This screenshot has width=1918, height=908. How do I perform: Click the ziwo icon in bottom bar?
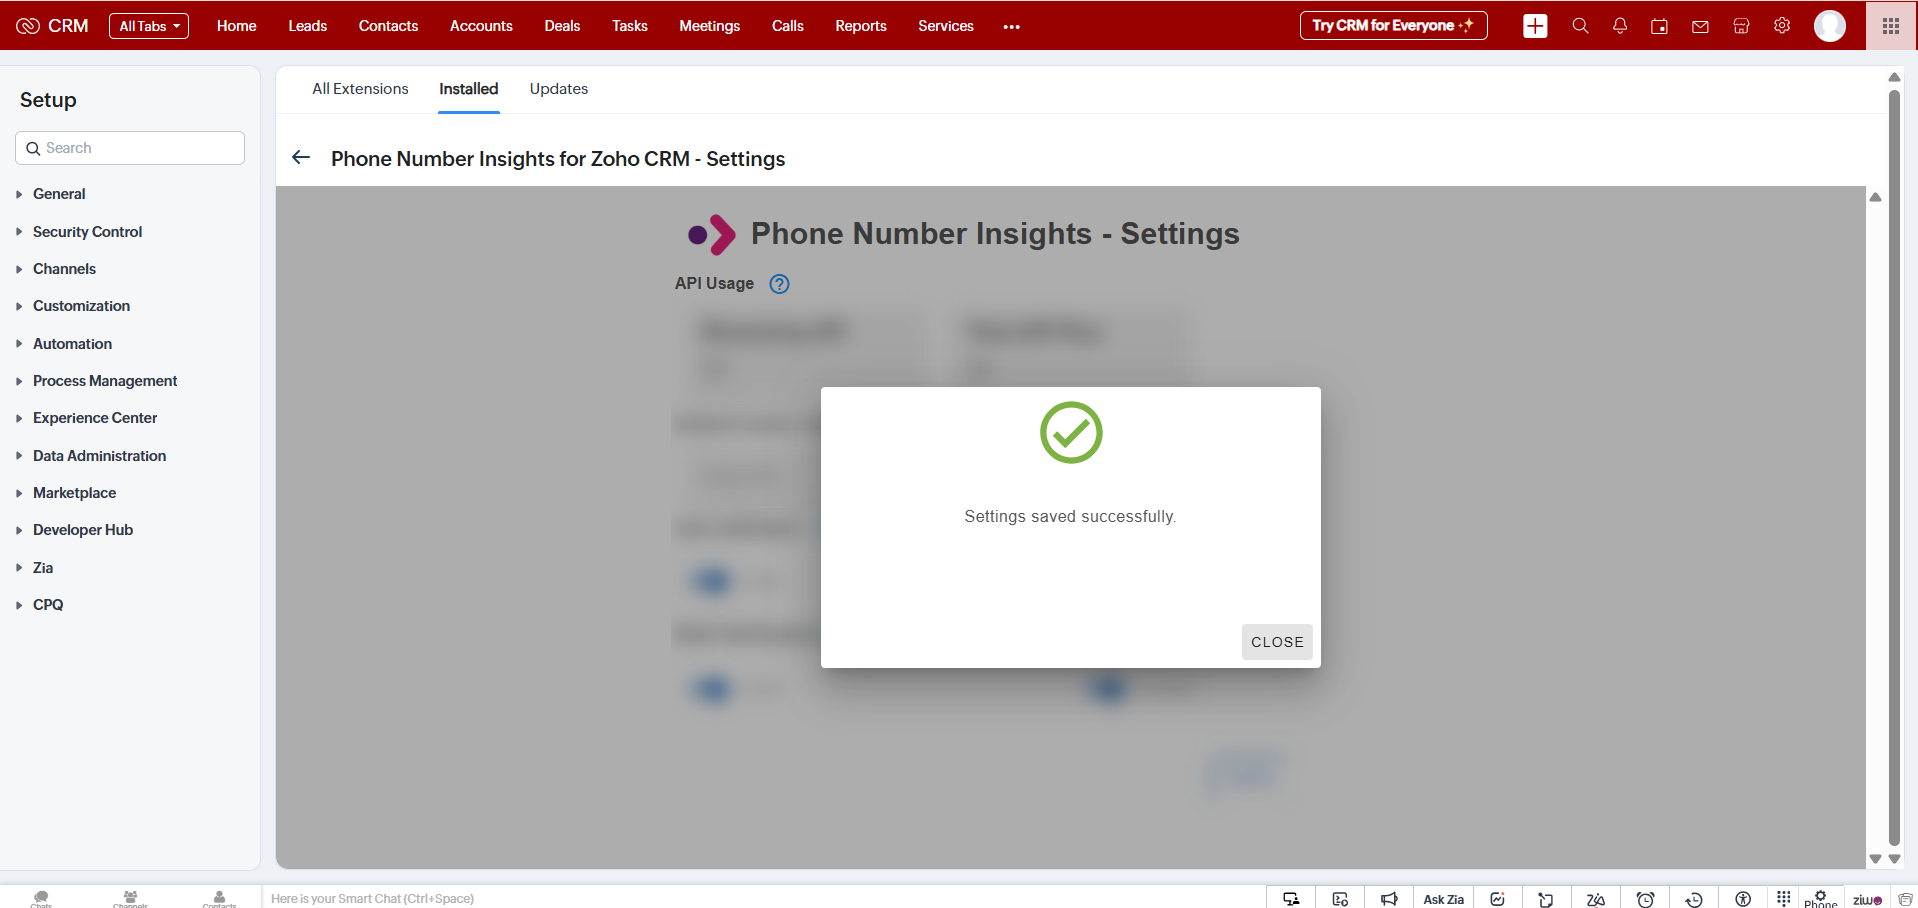click(1867, 899)
